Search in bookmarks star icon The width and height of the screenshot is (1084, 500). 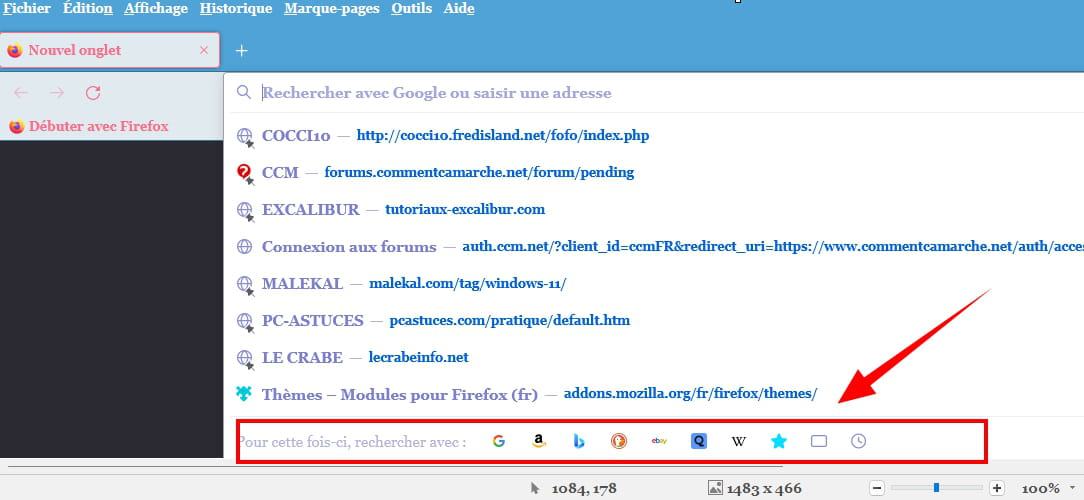[779, 441]
